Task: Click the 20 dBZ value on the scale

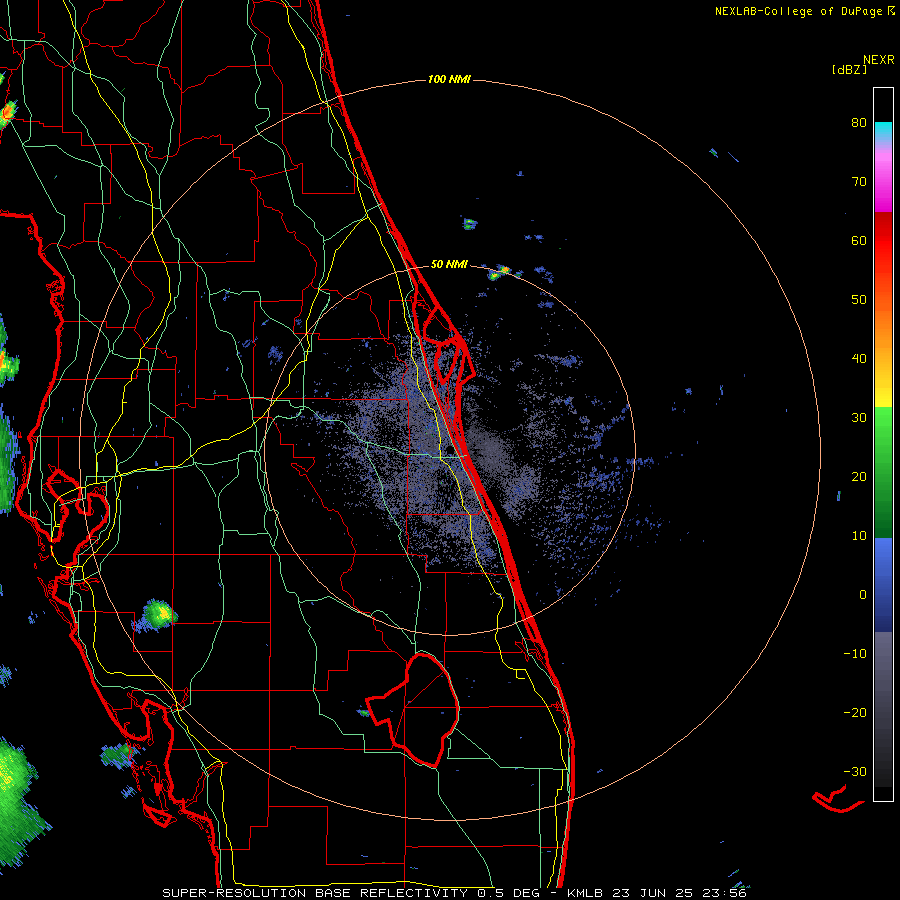Action: (x=859, y=476)
